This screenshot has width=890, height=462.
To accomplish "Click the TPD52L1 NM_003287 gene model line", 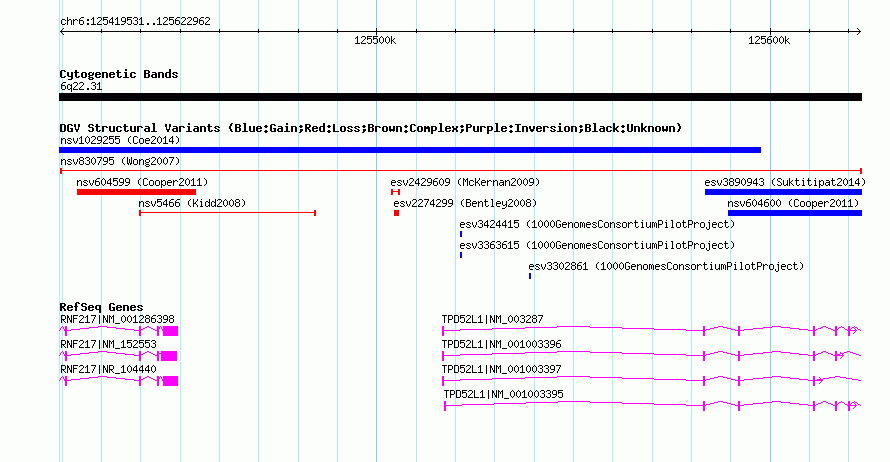I will 652,330.
